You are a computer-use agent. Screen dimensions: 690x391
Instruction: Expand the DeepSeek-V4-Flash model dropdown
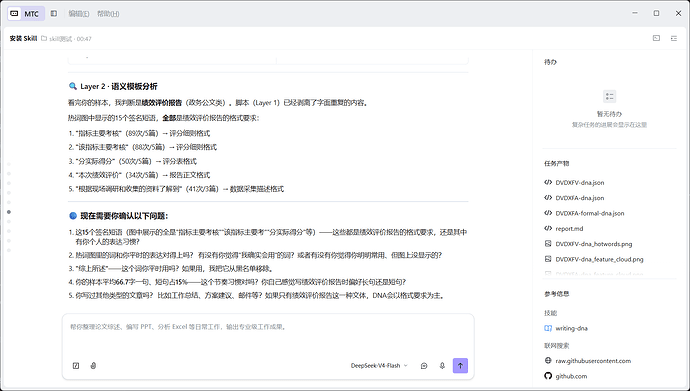pos(379,365)
